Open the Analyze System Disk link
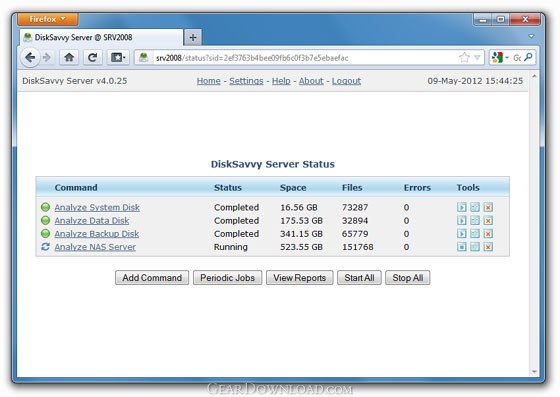The width and height of the screenshot is (560, 397). tap(97, 207)
